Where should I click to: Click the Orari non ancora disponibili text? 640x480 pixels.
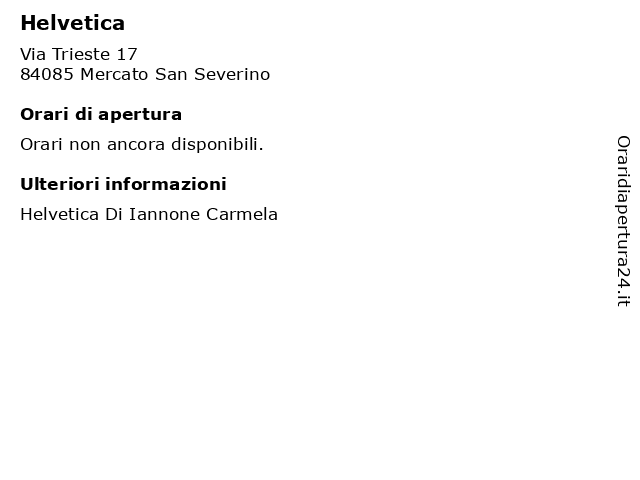[x=142, y=144]
